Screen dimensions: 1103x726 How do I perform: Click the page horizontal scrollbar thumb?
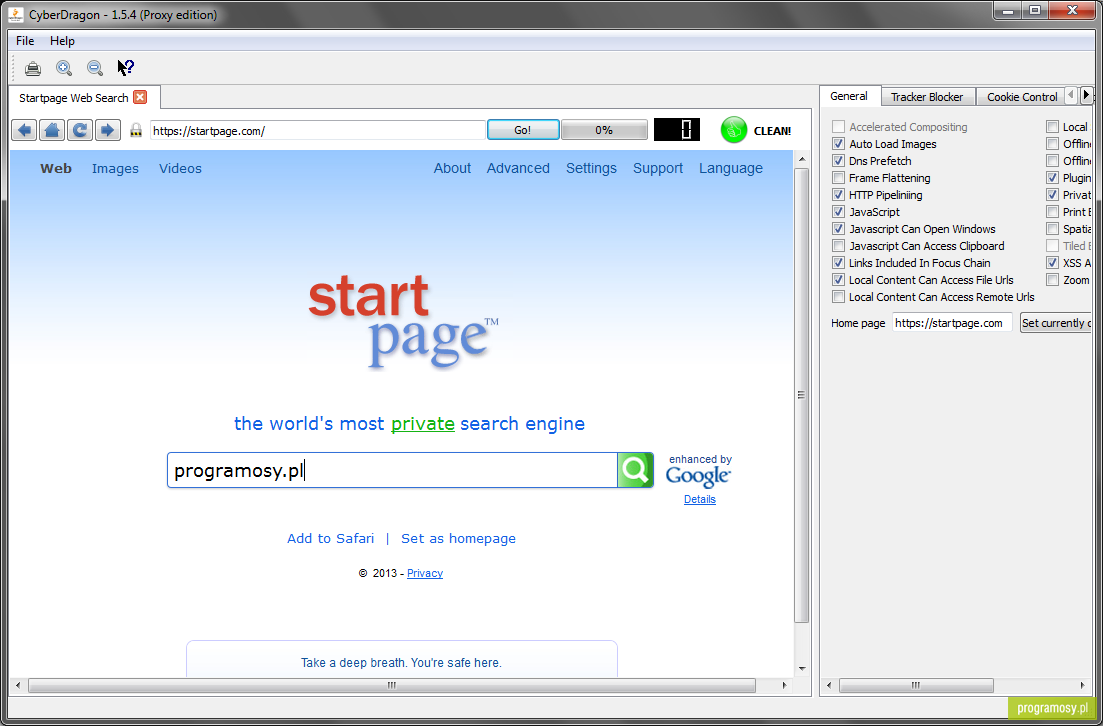[392, 685]
